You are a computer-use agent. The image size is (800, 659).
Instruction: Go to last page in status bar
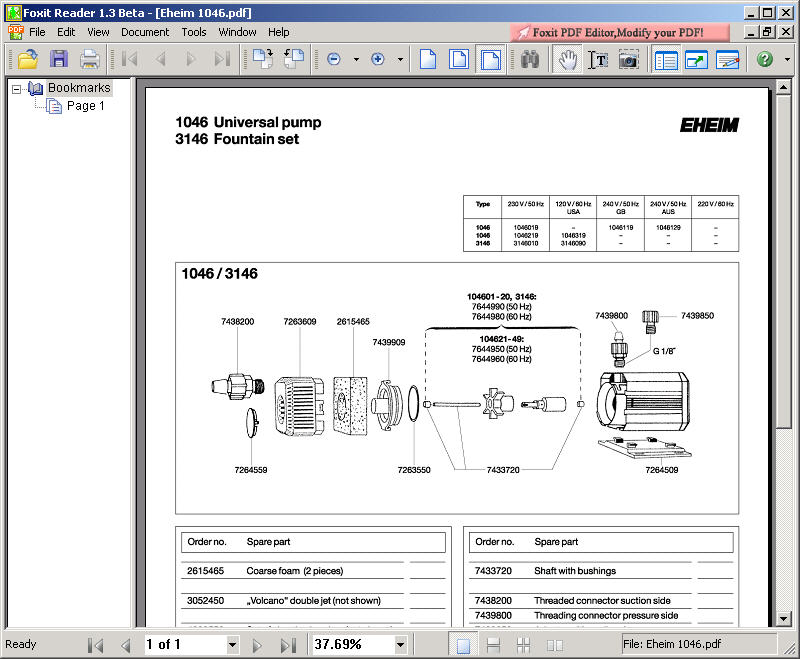[x=288, y=645]
